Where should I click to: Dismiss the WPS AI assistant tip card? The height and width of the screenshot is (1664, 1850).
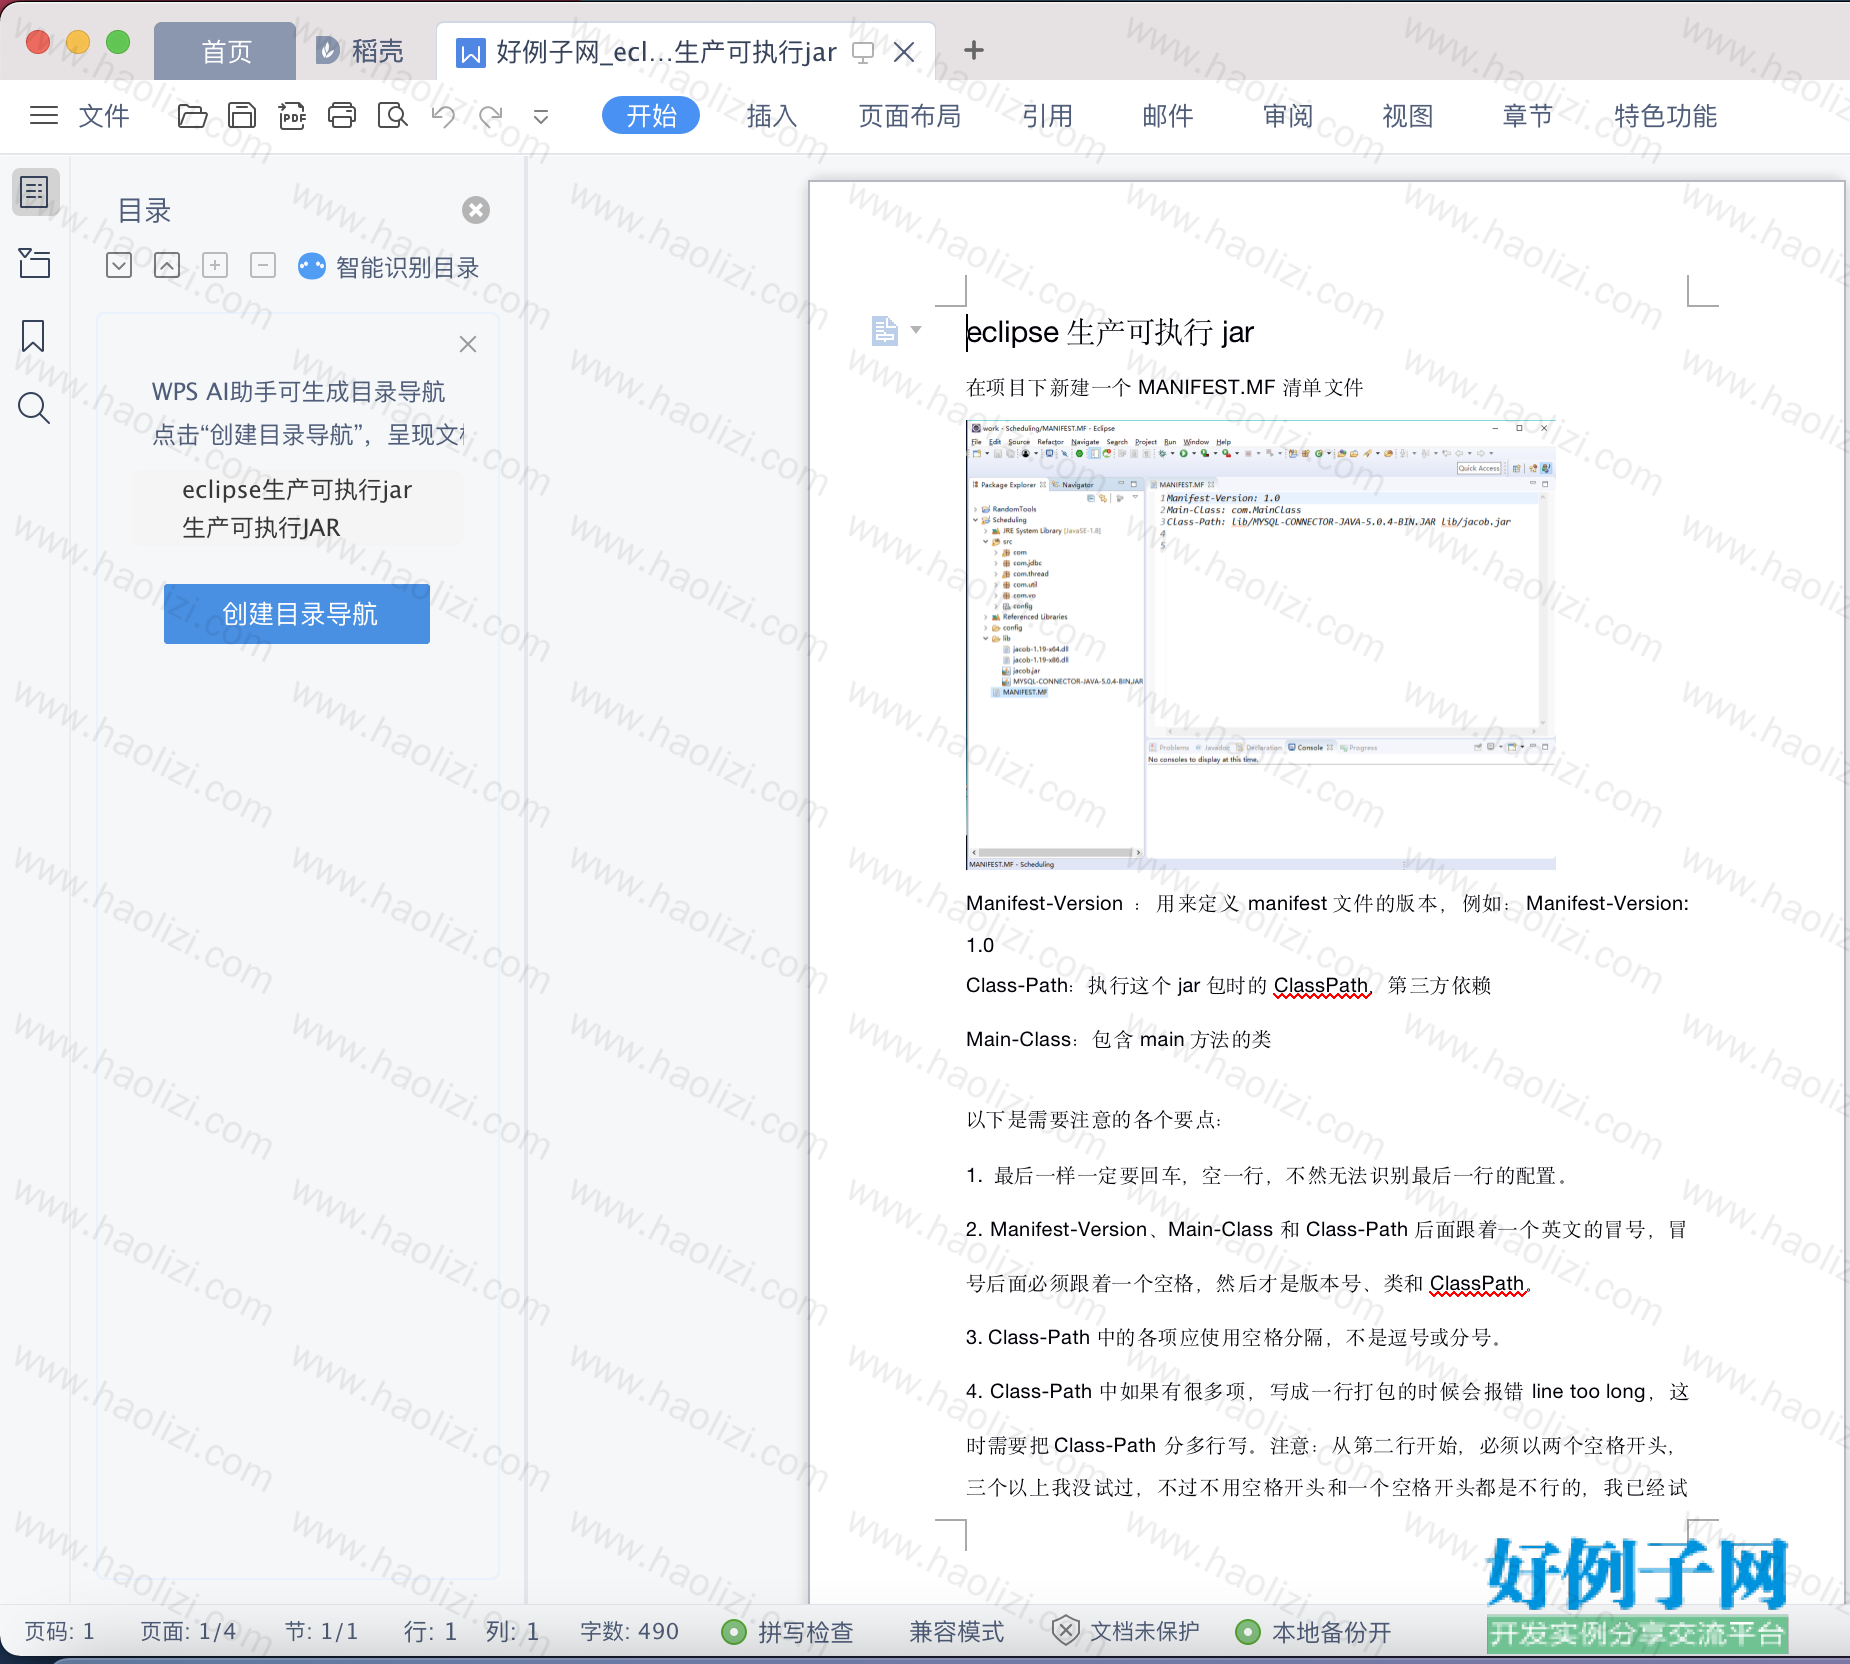coord(468,344)
